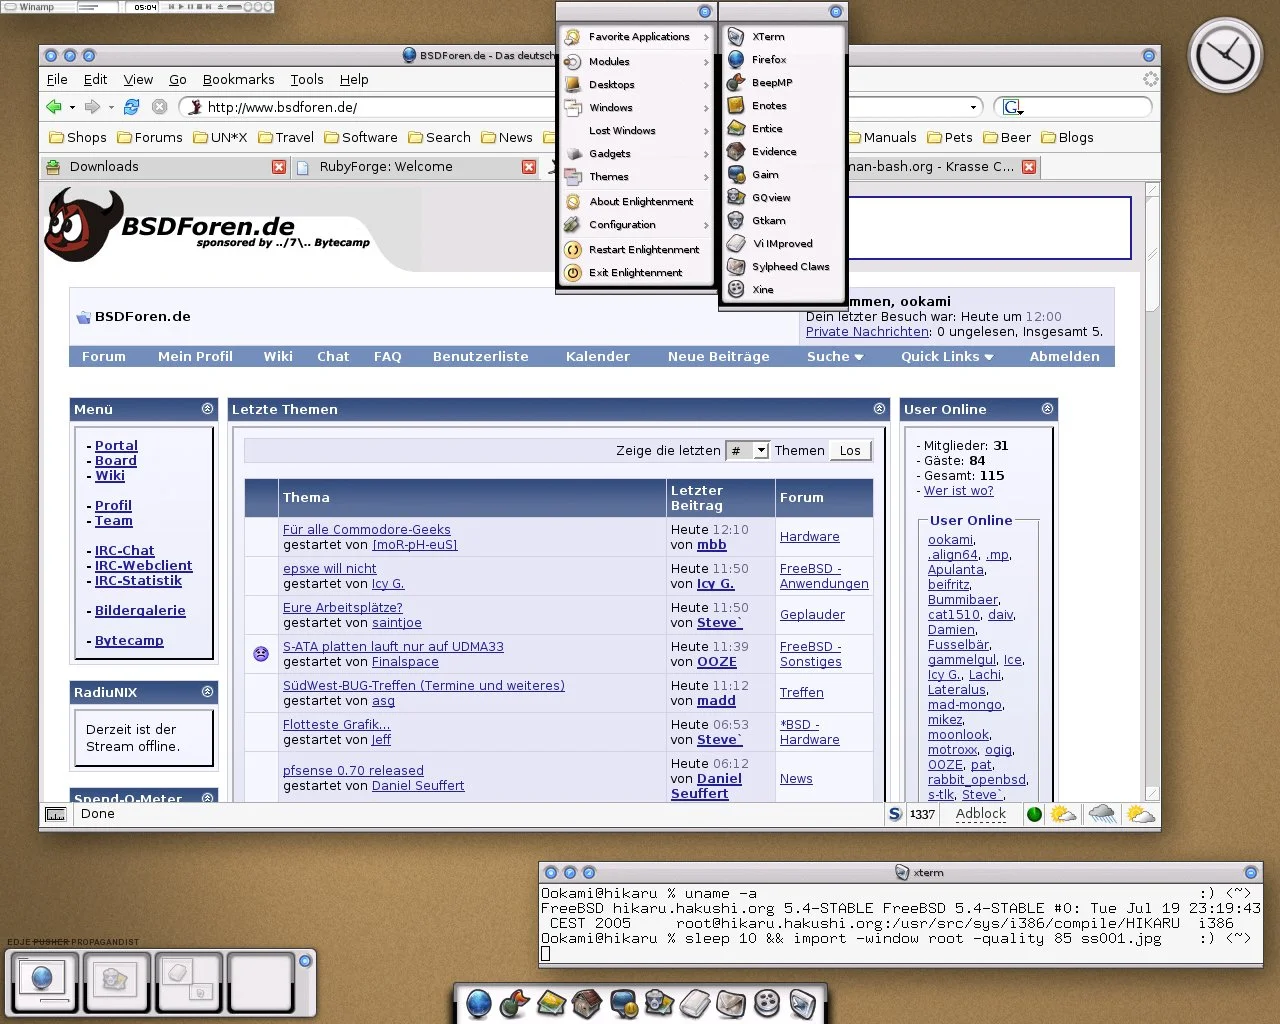Close the Downloads tab
Image resolution: width=1280 pixels, height=1024 pixels.
(x=279, y=167)
